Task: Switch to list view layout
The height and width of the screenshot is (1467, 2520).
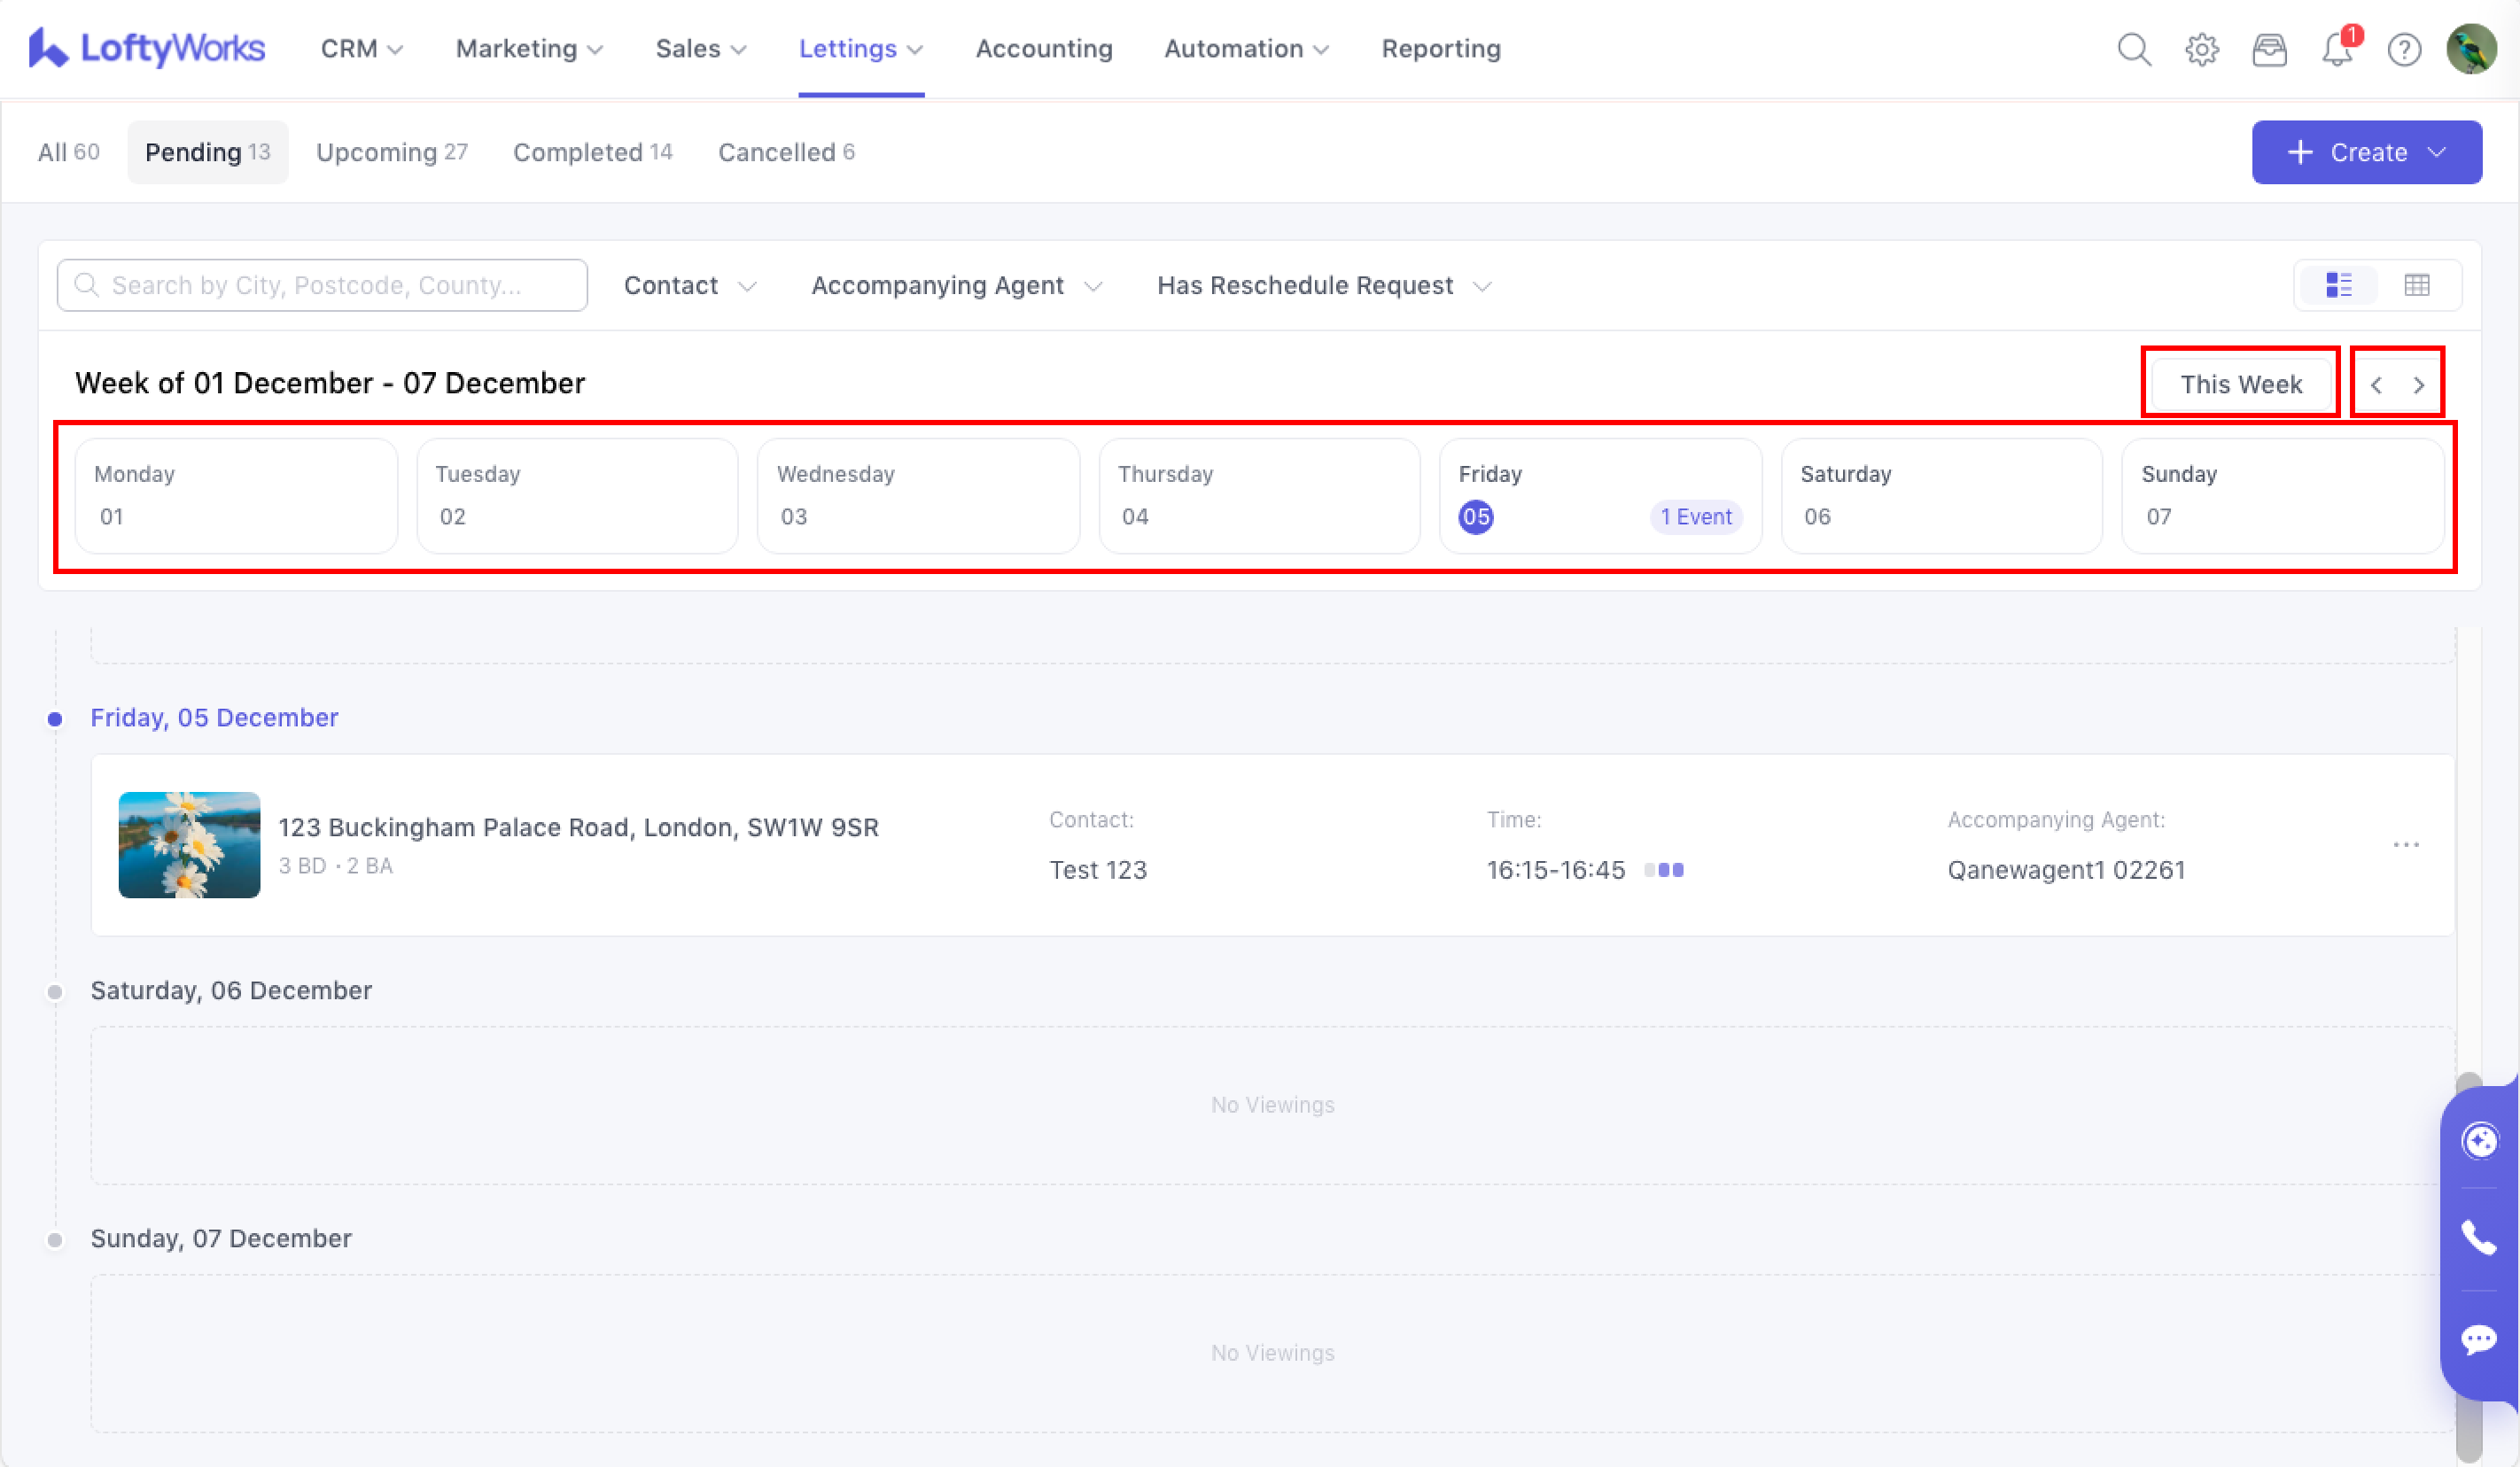Action: click(x=2339, y=285)
